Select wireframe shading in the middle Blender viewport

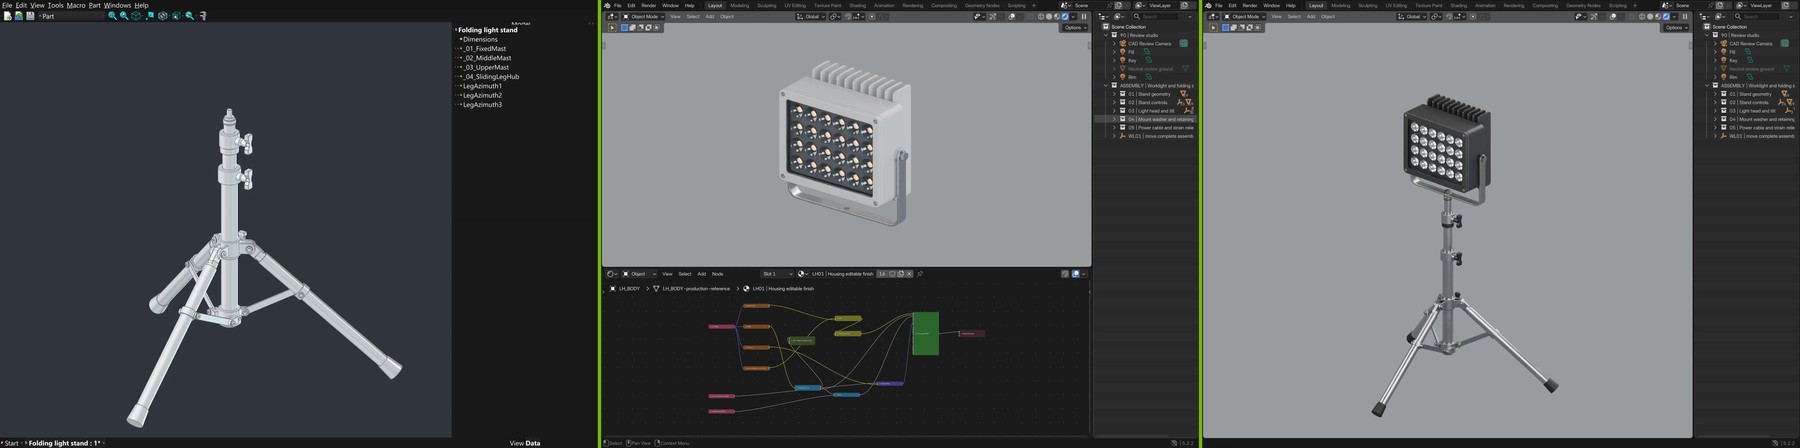[x=1041, y=16]
